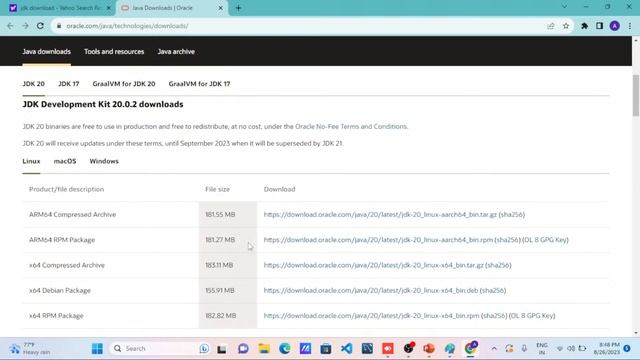The image size is (640, 360).
Task: Open the ENG IN language switcher
Action: point(542,349)
